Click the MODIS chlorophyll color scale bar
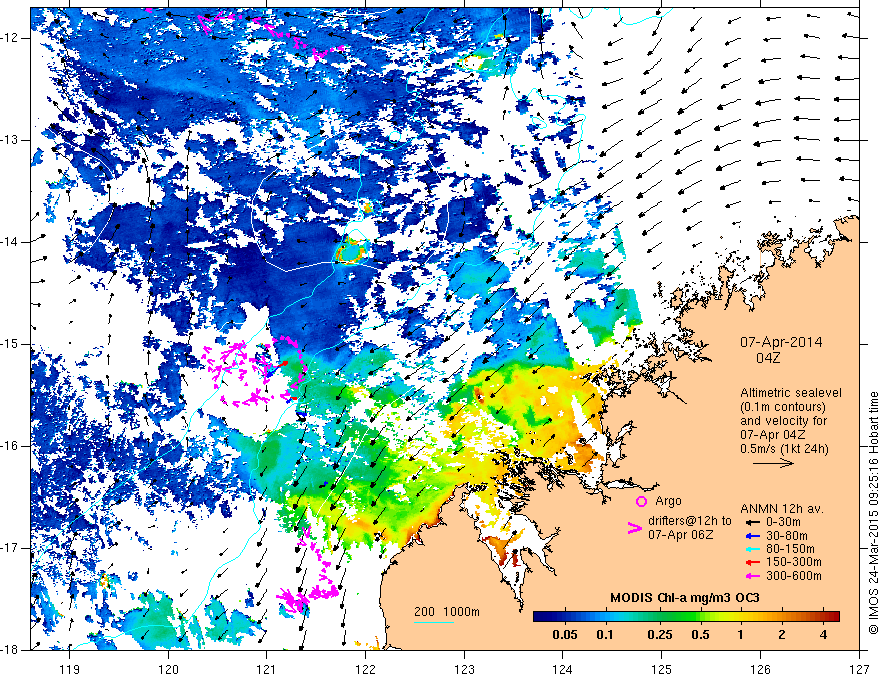 pyautogui.click(x=686, y=616)
